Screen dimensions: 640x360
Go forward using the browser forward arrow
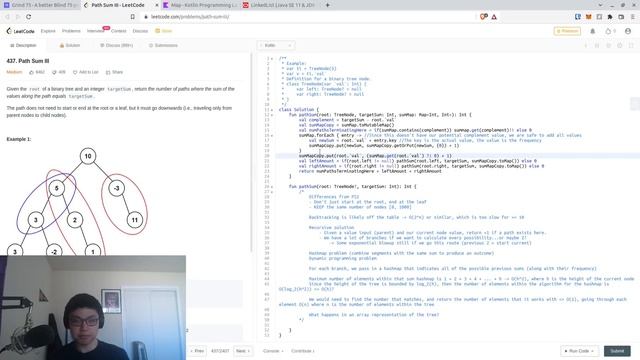(x=18, y=17)
